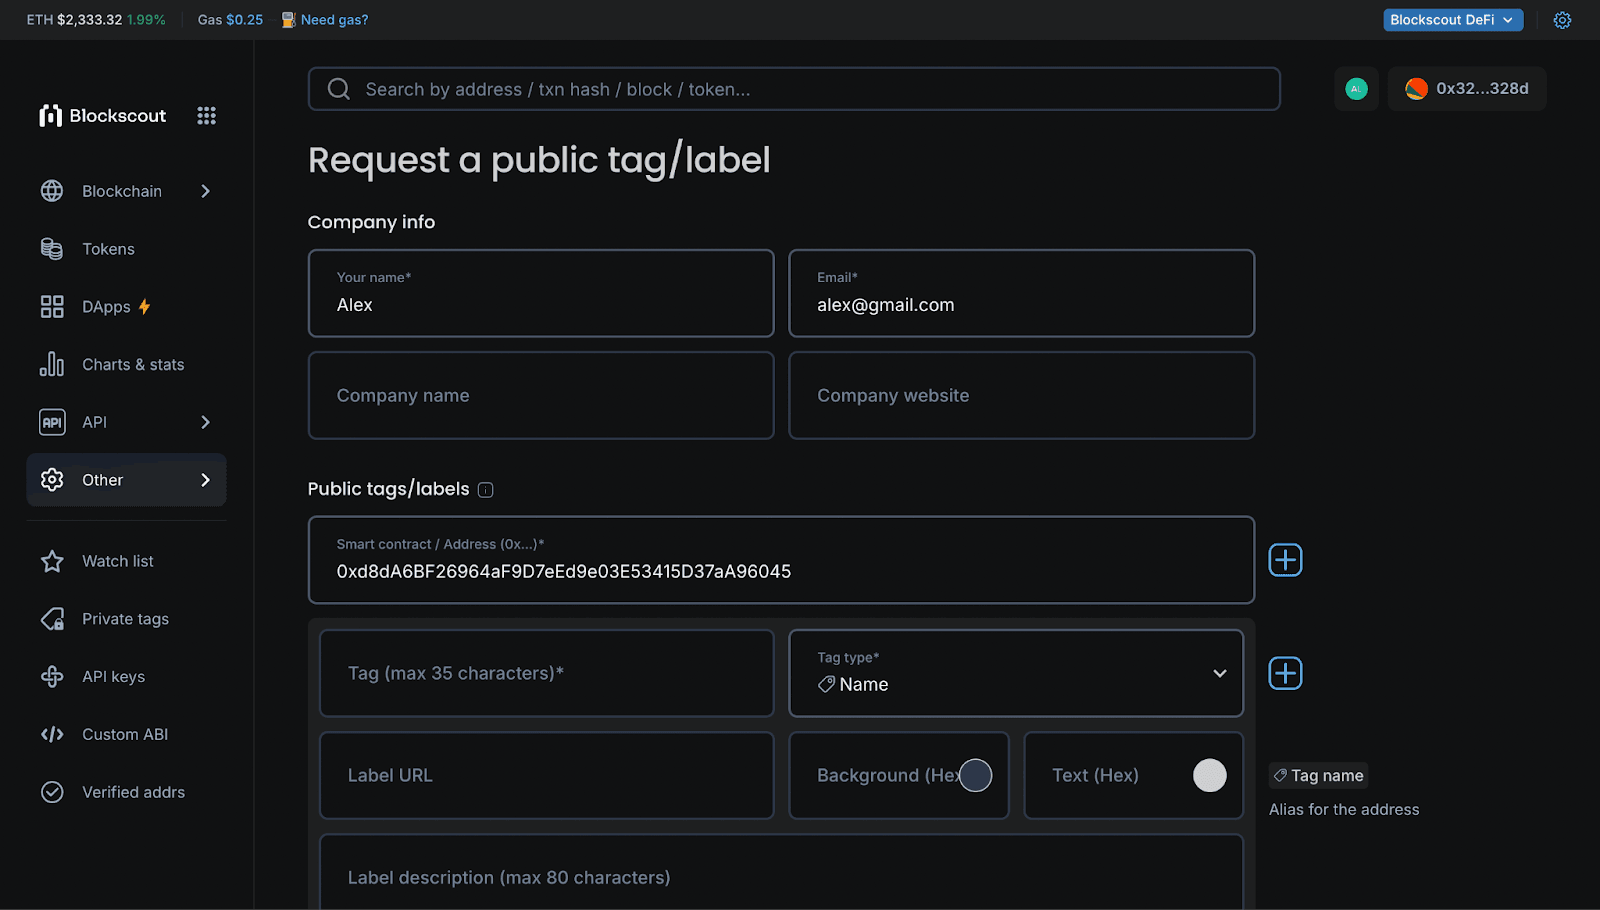Click the AL avatar icon
This screenshot has width=1600, height=910.
click(1356, 88)
